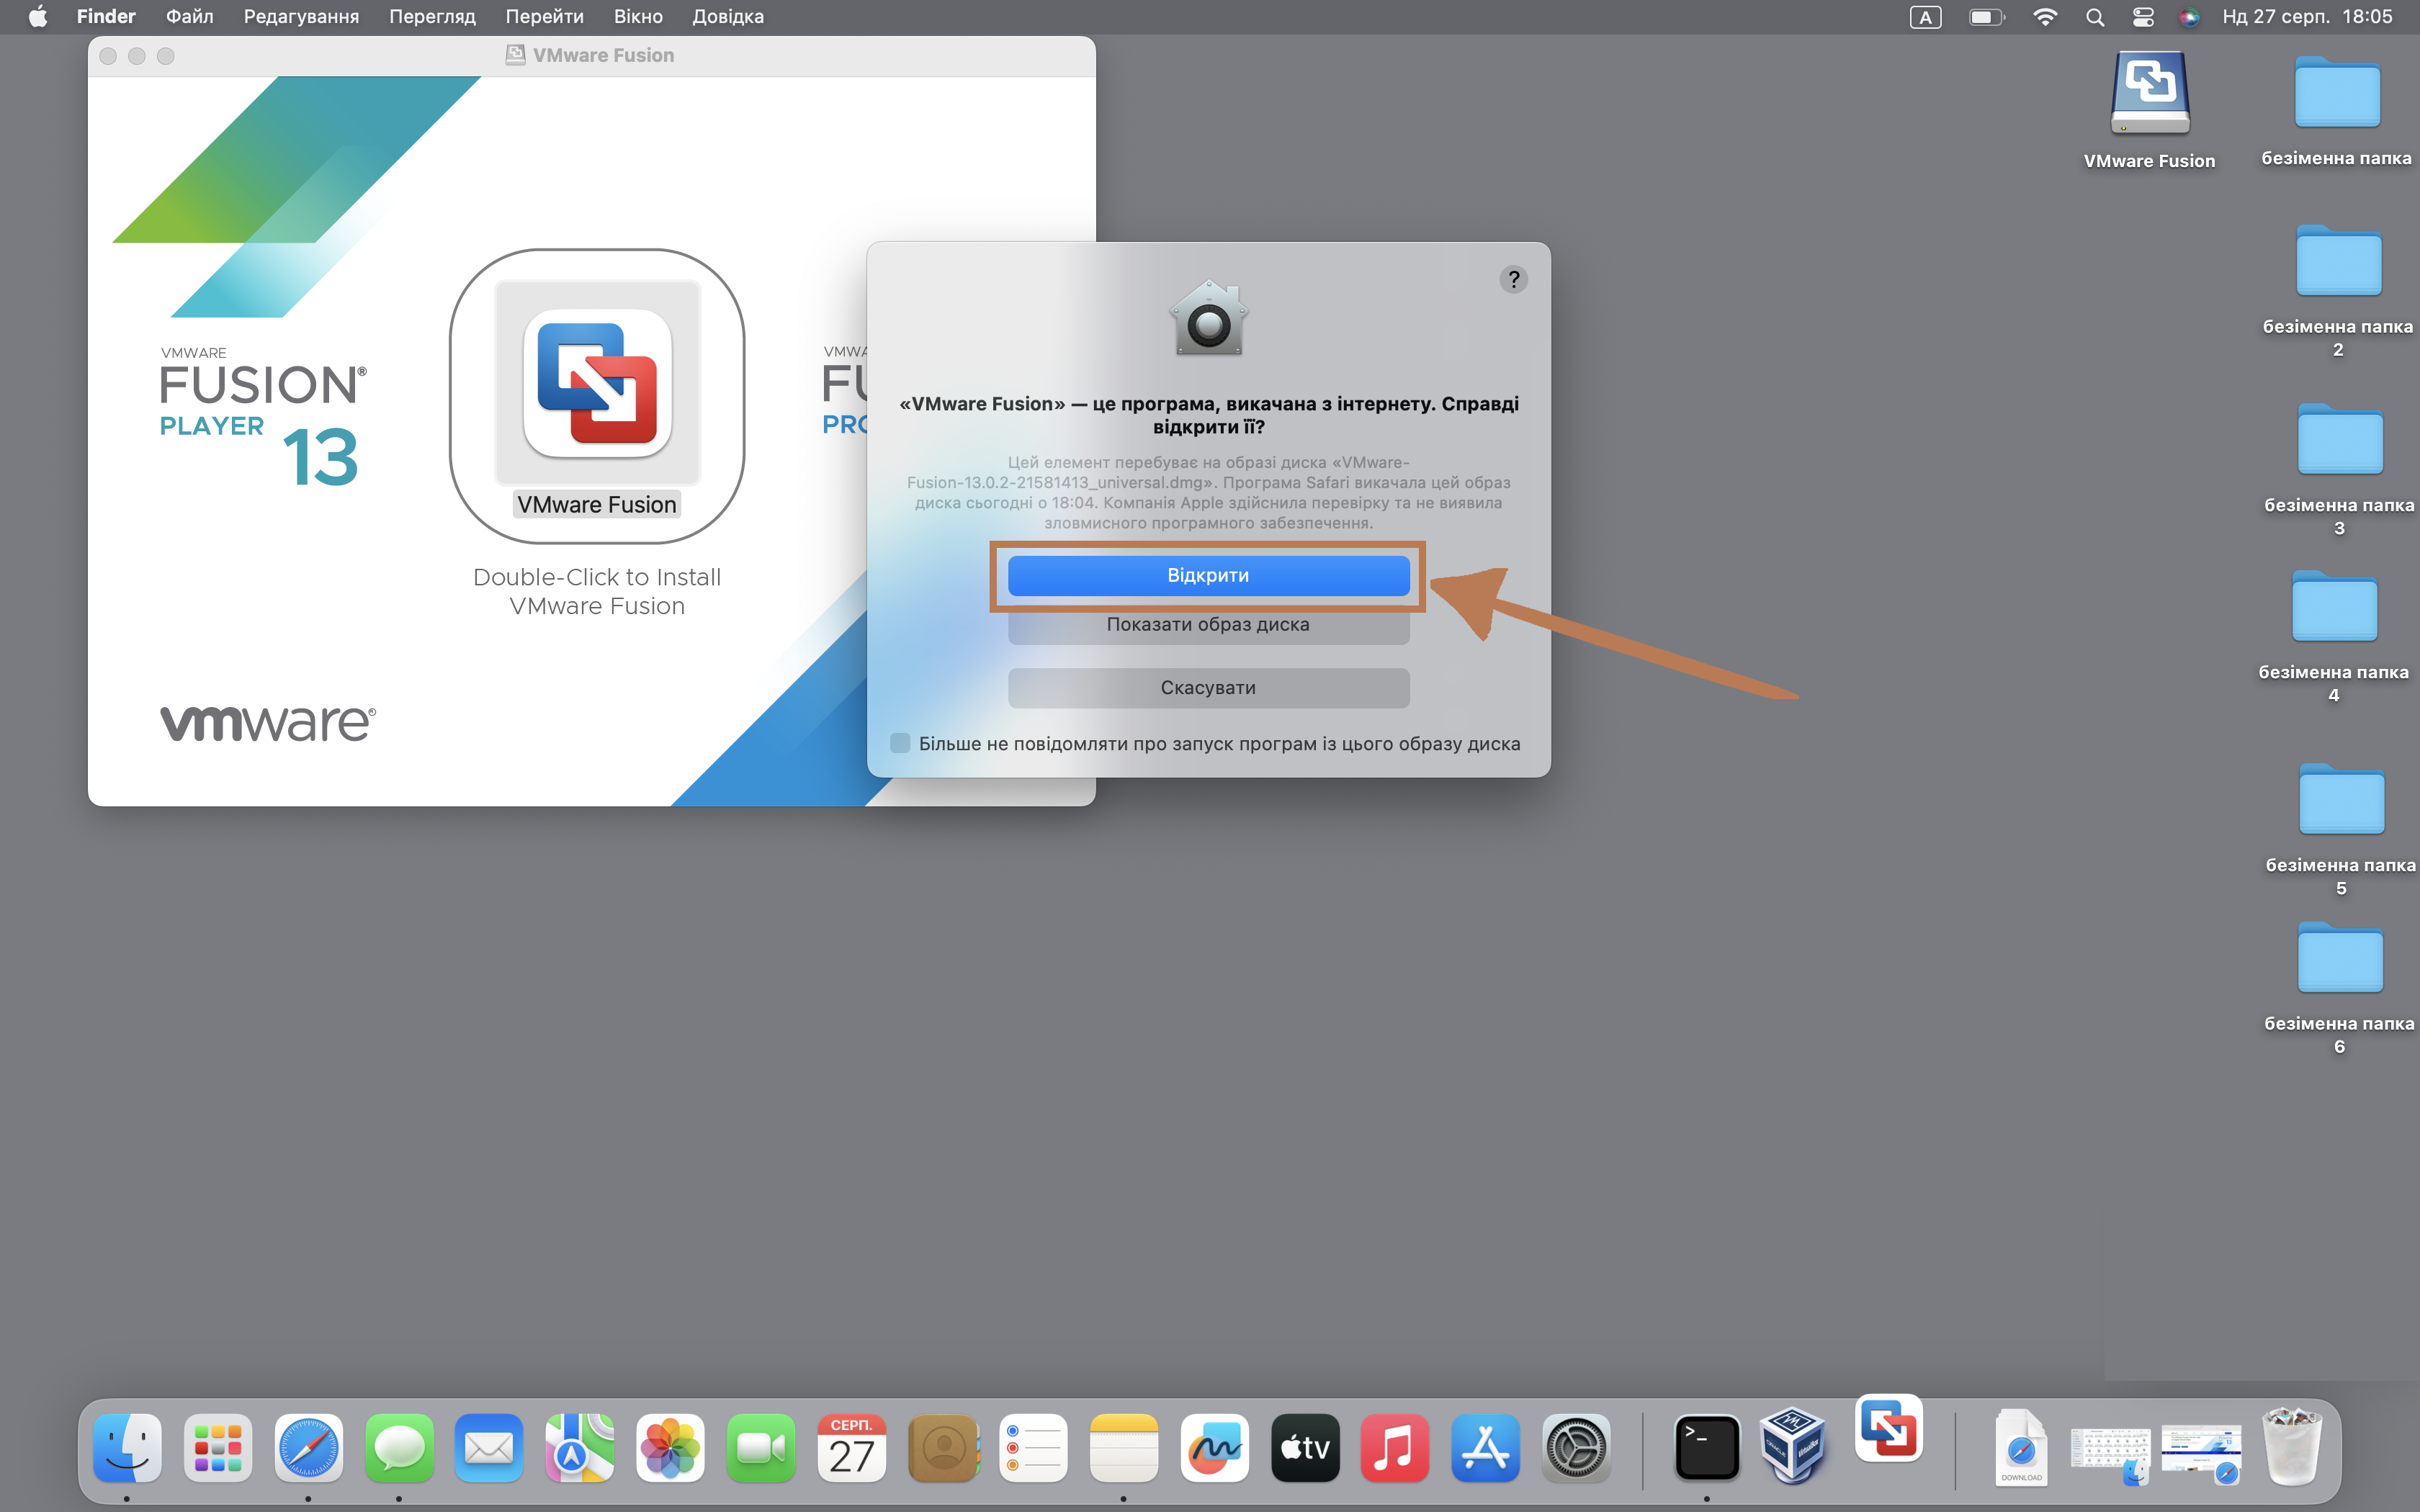This screenshot has height=1512, width=2420.
Task: Open the Wi-Fi menu
Action: 2045,17
